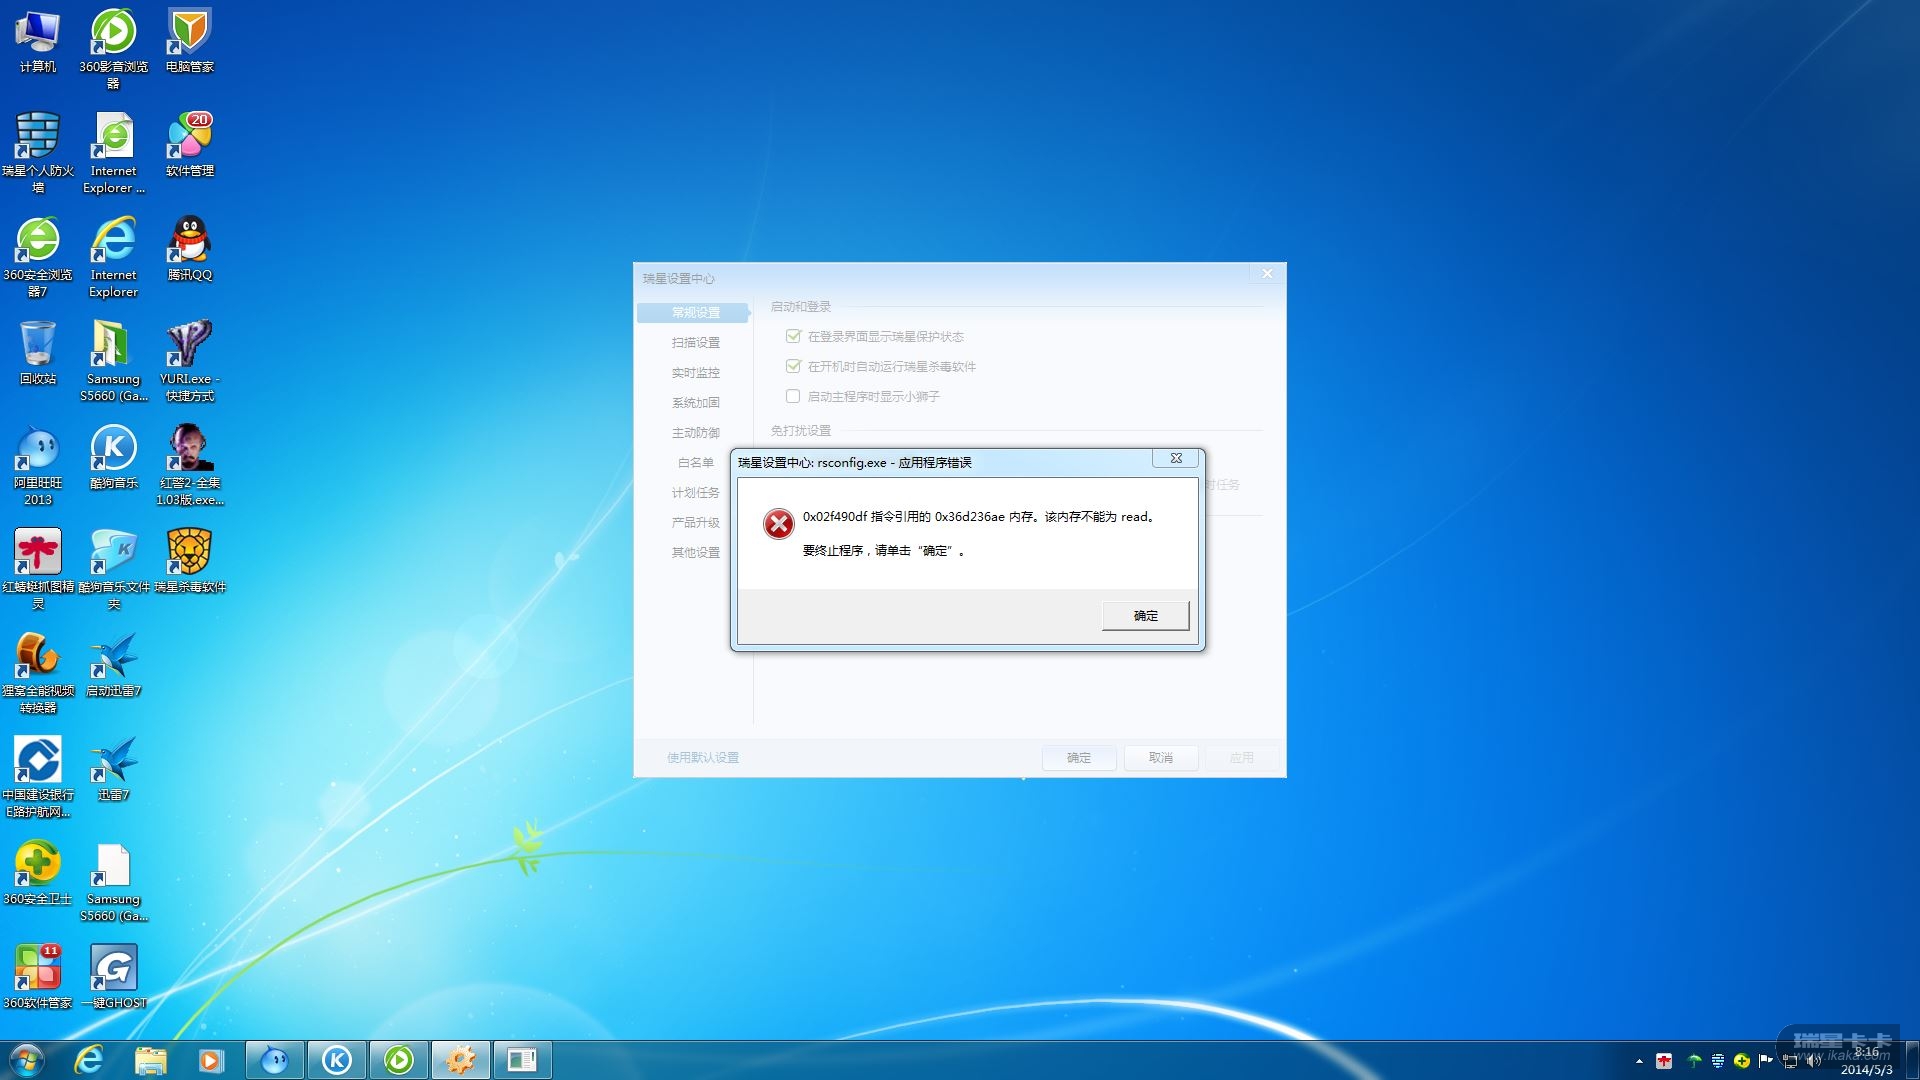Screen dimensions: 1920x1080
Task: Open 酷狗音乐 desktop shortcut
Action: [x=113, y=448]
